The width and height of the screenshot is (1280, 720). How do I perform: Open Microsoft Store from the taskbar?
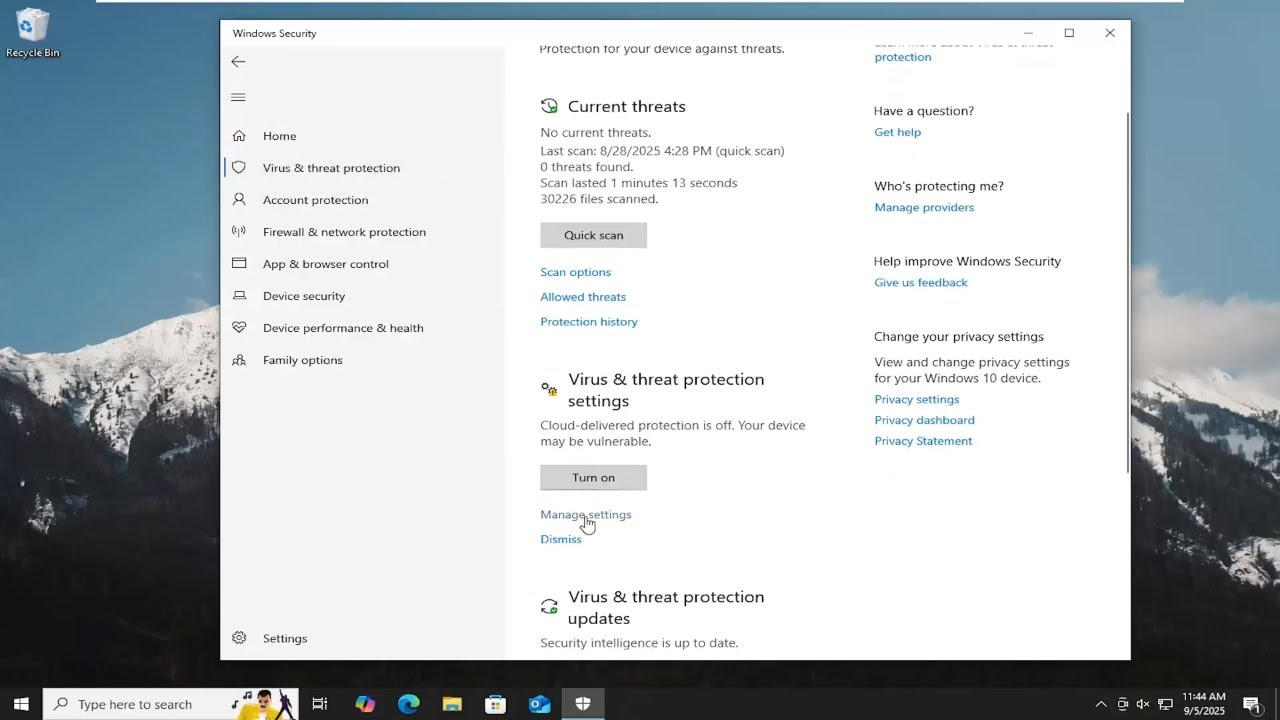click(x=496, y=704)
